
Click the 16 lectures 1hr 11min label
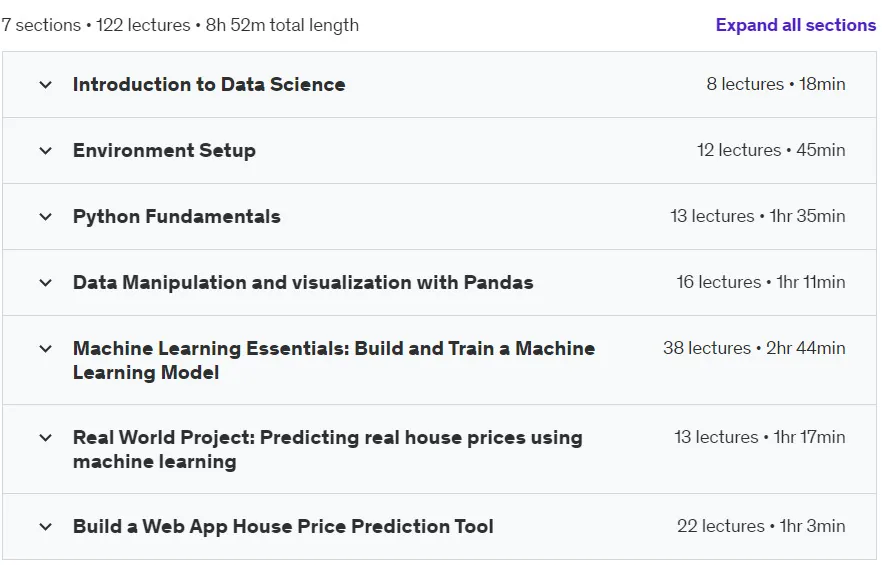[760, 282]
